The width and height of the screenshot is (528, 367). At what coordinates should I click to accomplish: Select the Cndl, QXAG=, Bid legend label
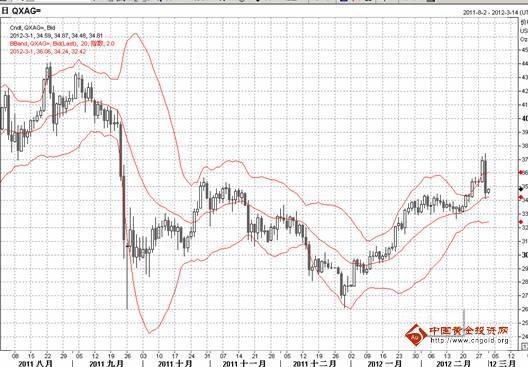coord(33,28)
